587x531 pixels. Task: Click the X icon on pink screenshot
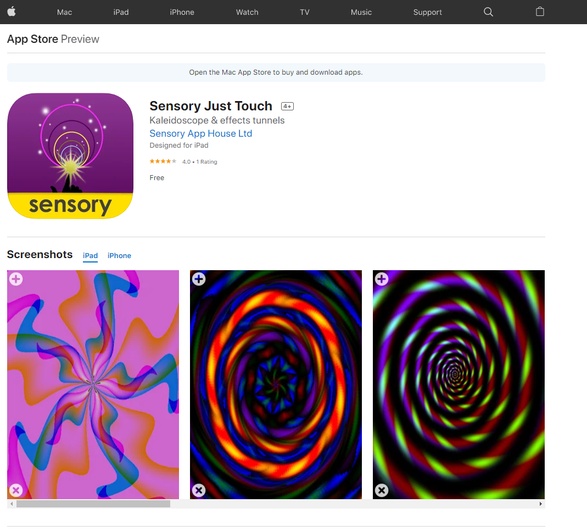tap(16, 490)
